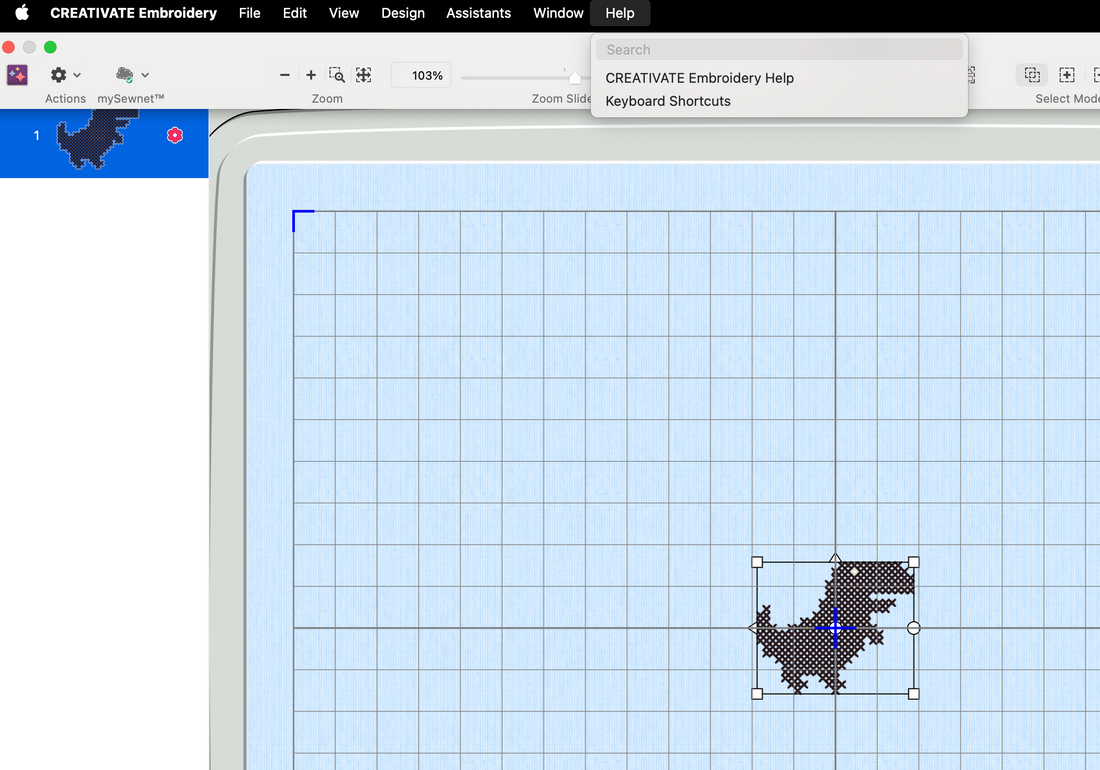This screenshot has height=770, width=1100.
Task: Click the red close window button
Action: [8, 47]
